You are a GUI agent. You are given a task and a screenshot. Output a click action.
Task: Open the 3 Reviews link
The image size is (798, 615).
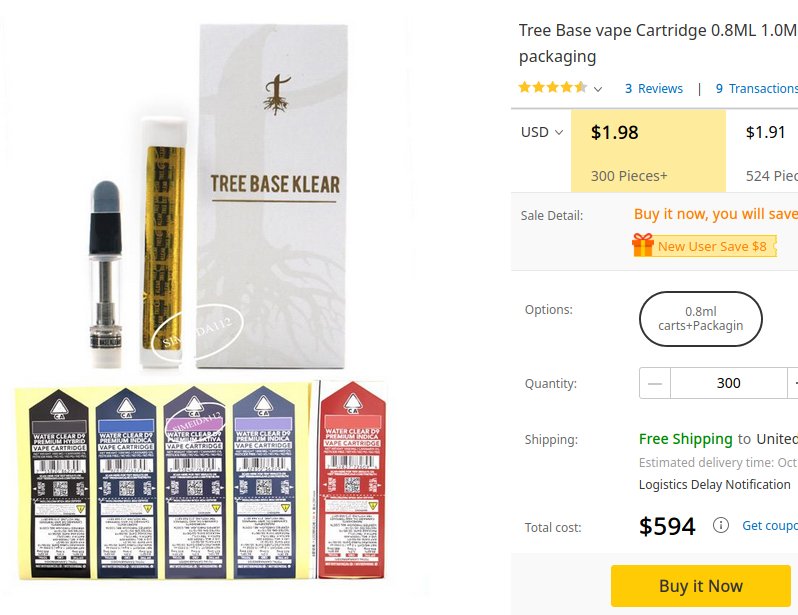tap(653, 89)
